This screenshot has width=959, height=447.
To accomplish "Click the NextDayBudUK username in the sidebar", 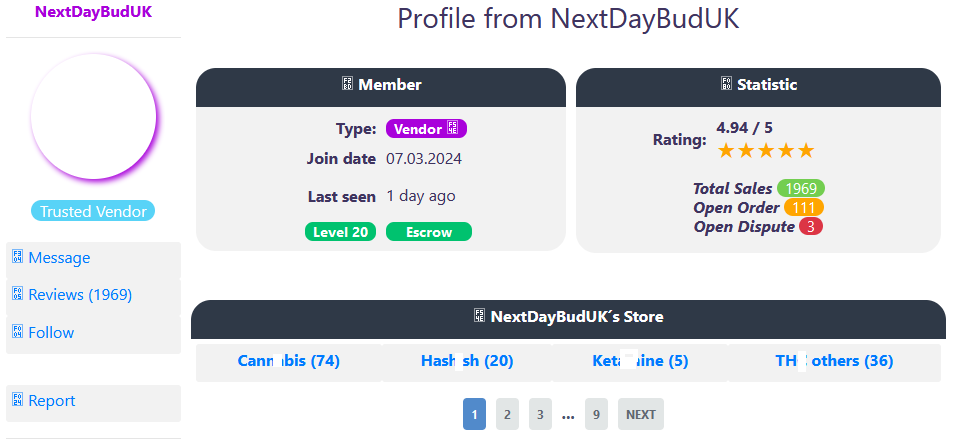I will [x=94, y=13].
